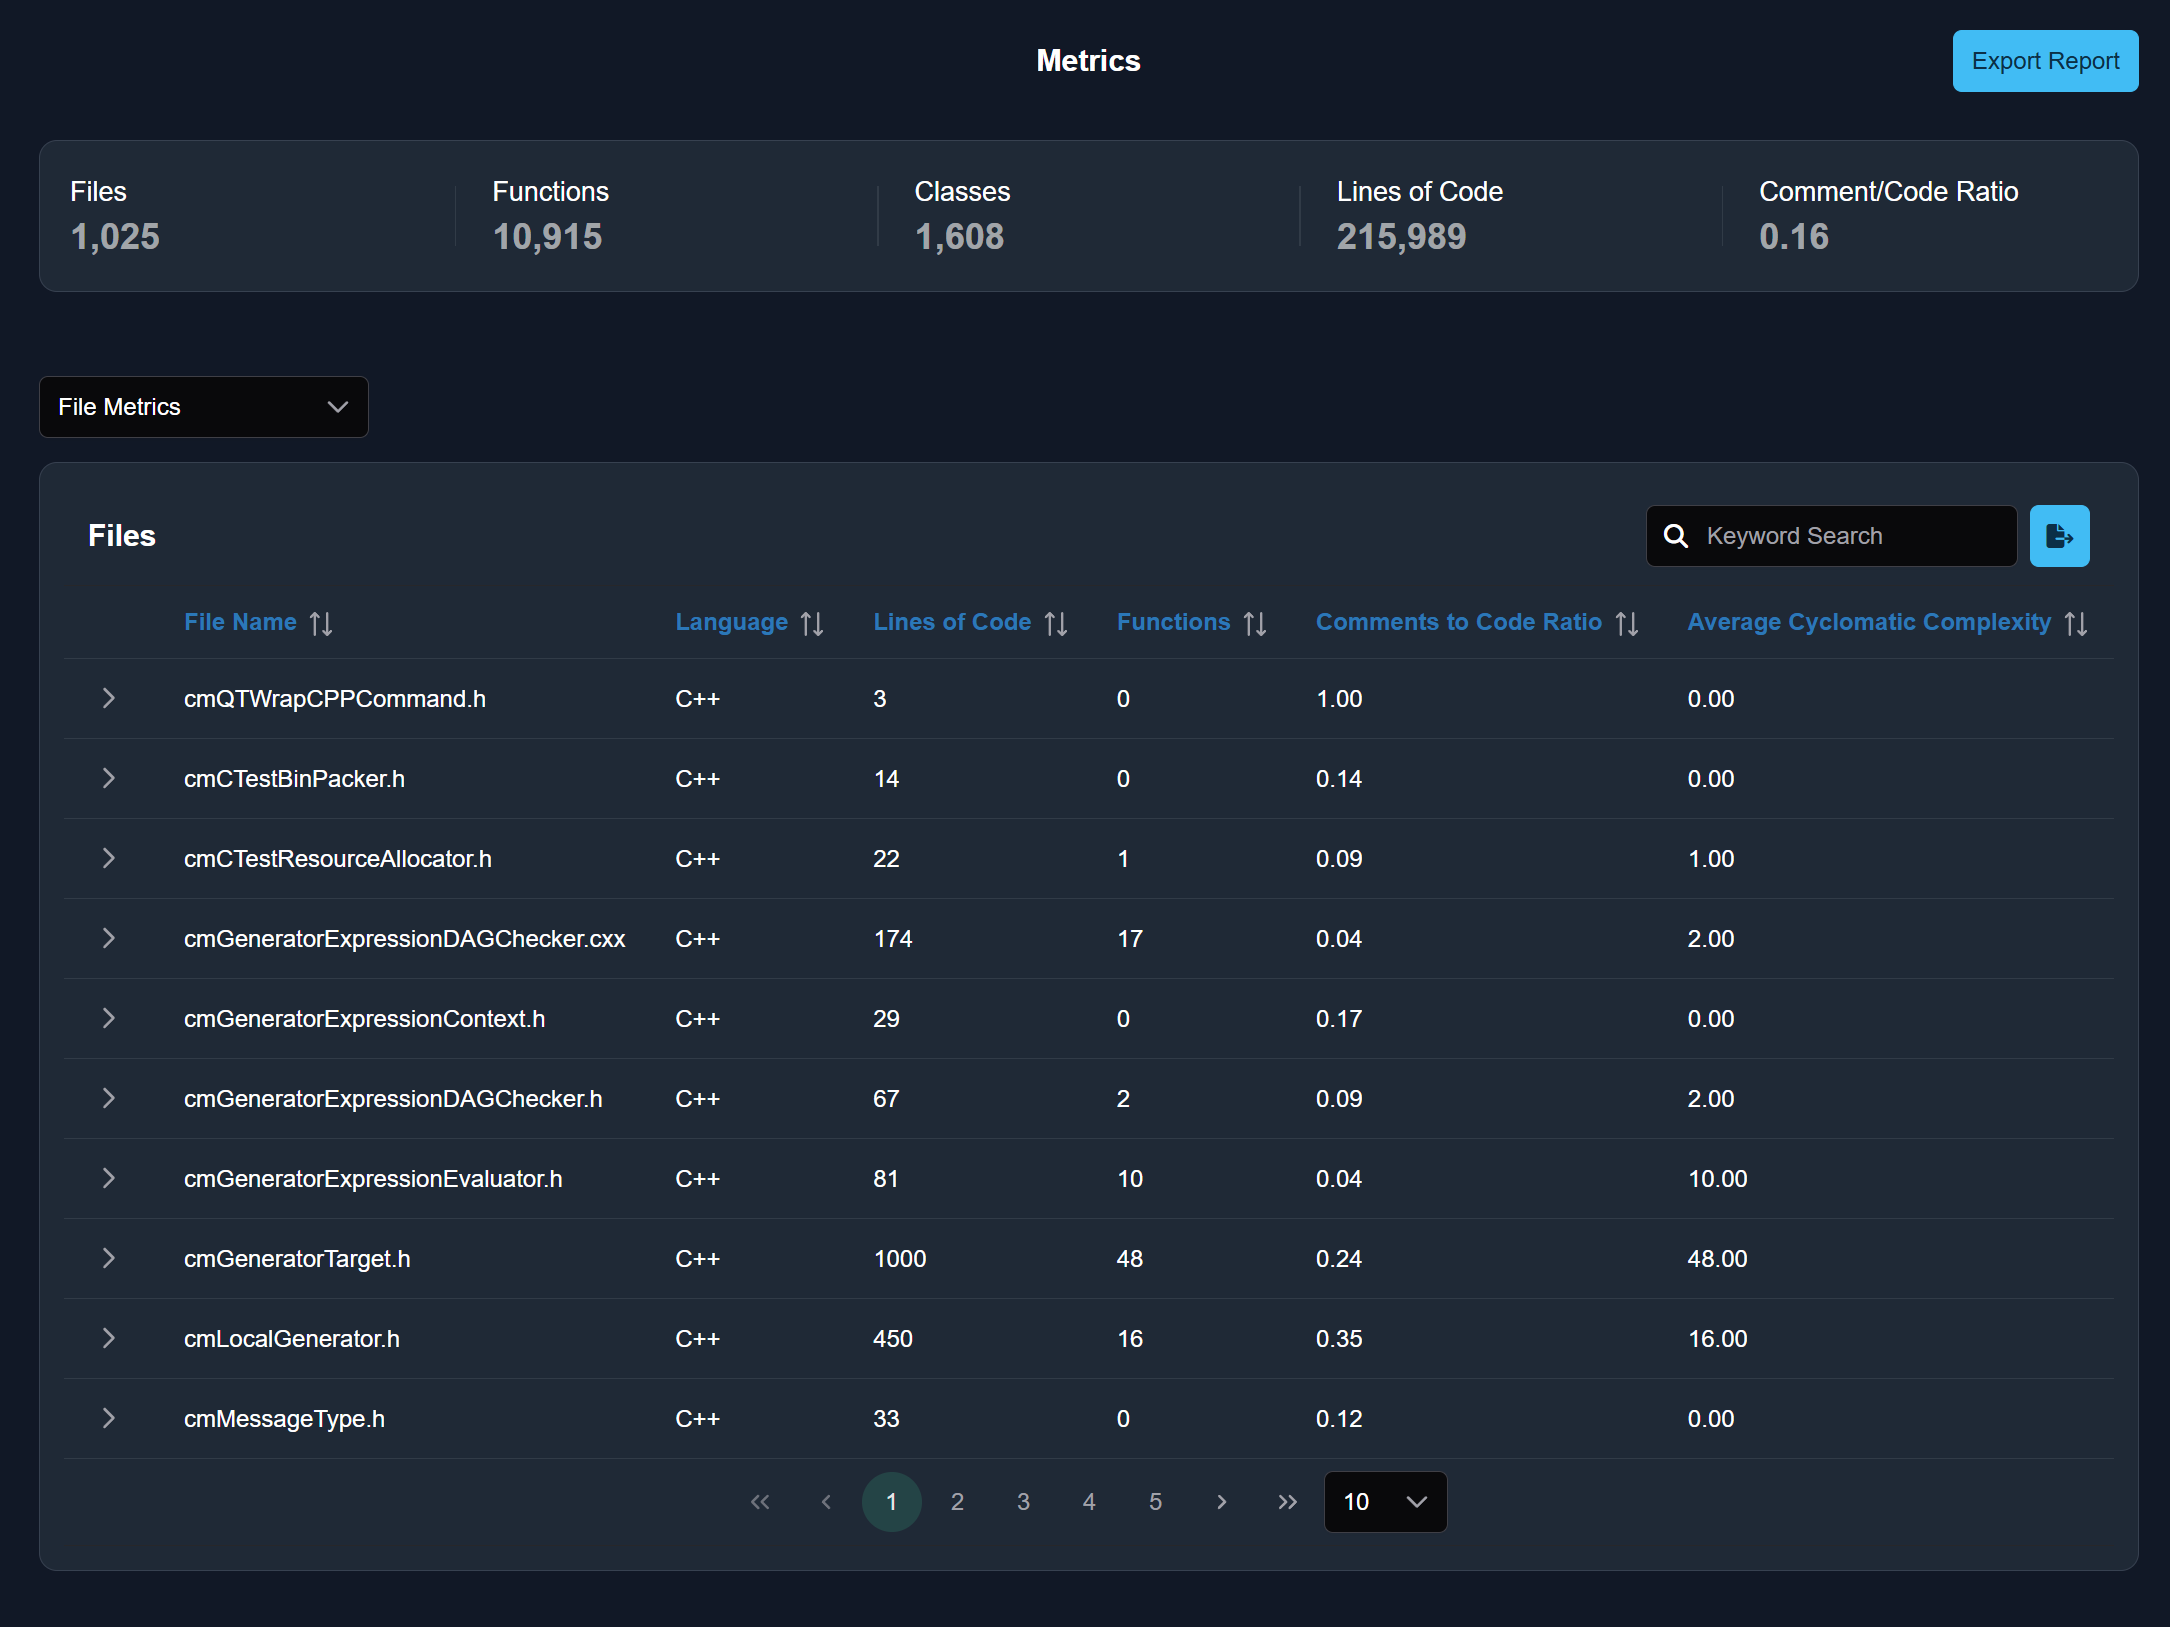The image size is (2170, 1627).
Task: Expand the cmMessageType.h row
Action: [x=109, y=1418]
